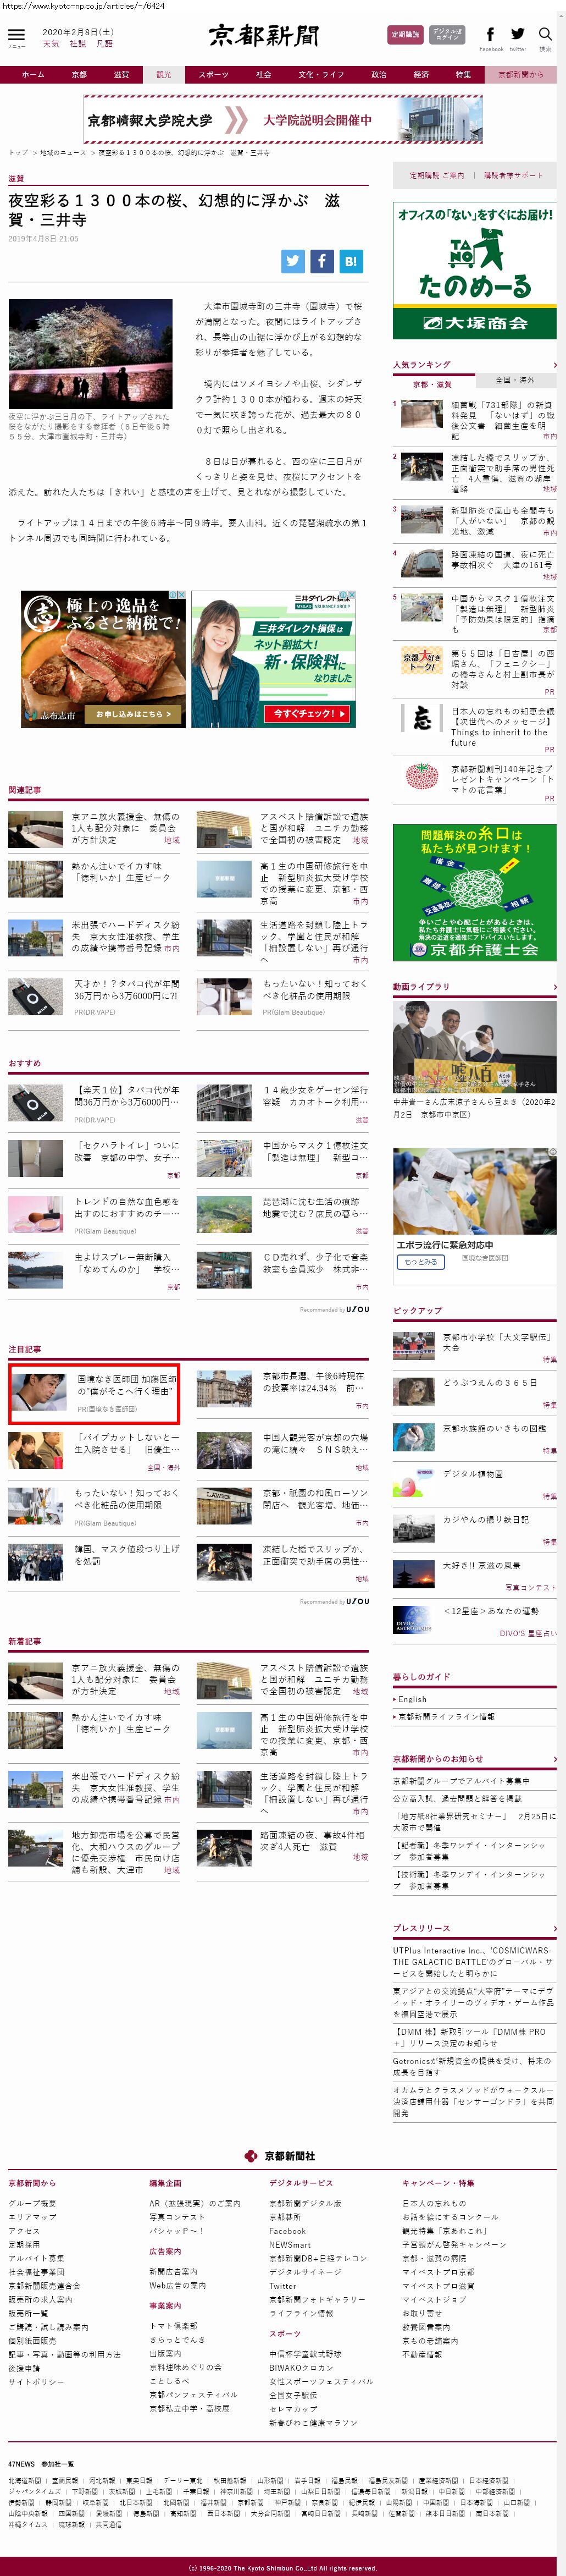Viewport: 566px width, 2576px height.
Task: Click 凡語 link under the date
Action: [104, 44]
